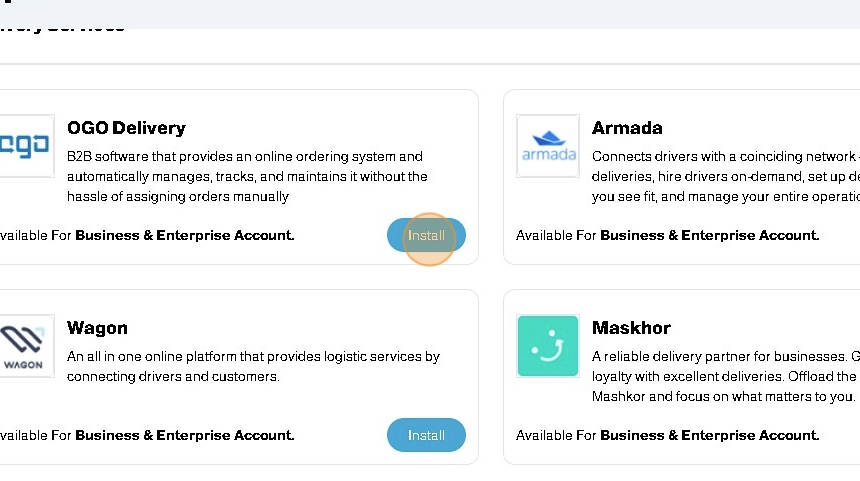
Task: Click availability note under Armada
Action: click(x=667, y=235)
